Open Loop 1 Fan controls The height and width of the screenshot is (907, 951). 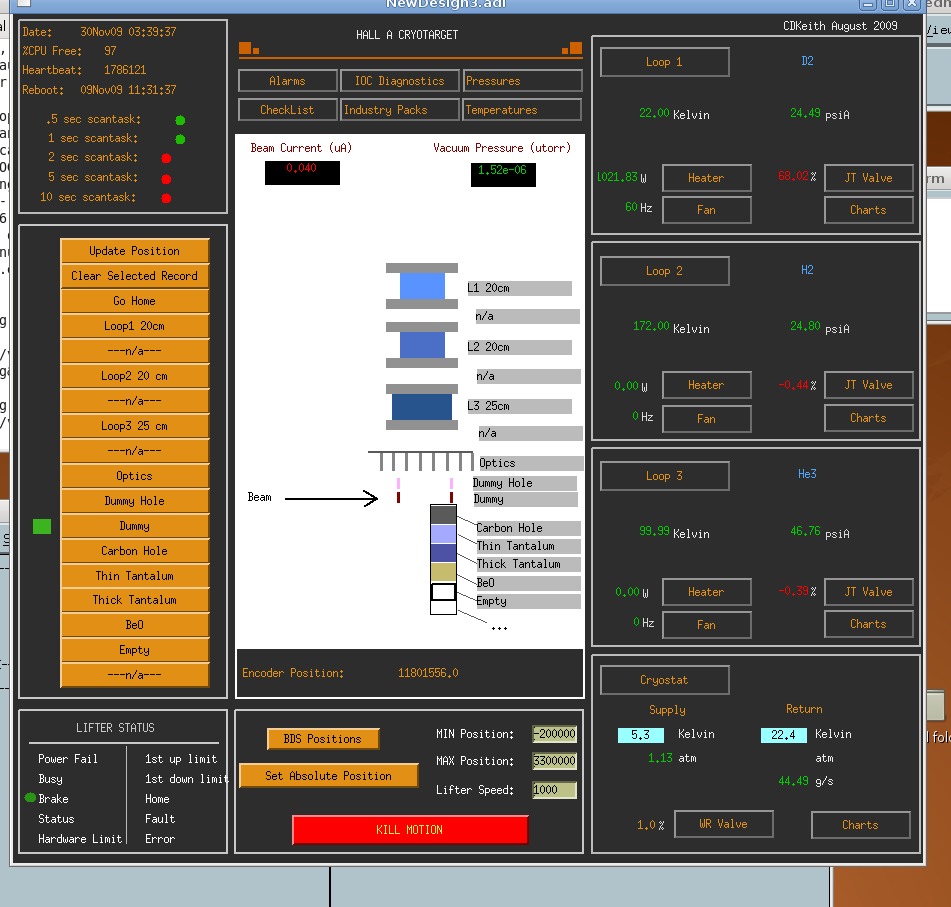(x=707, y=210)
